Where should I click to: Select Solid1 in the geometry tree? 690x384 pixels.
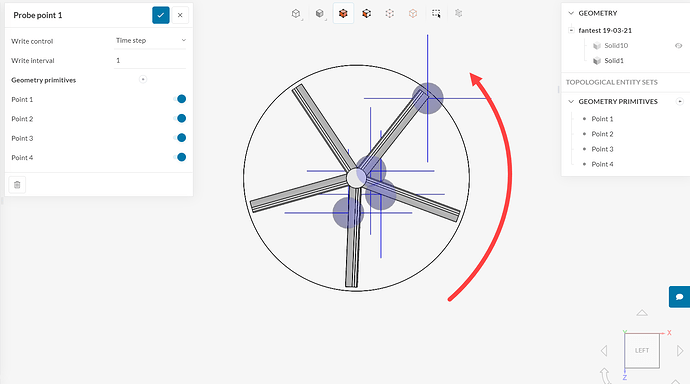tap(613, 61)
